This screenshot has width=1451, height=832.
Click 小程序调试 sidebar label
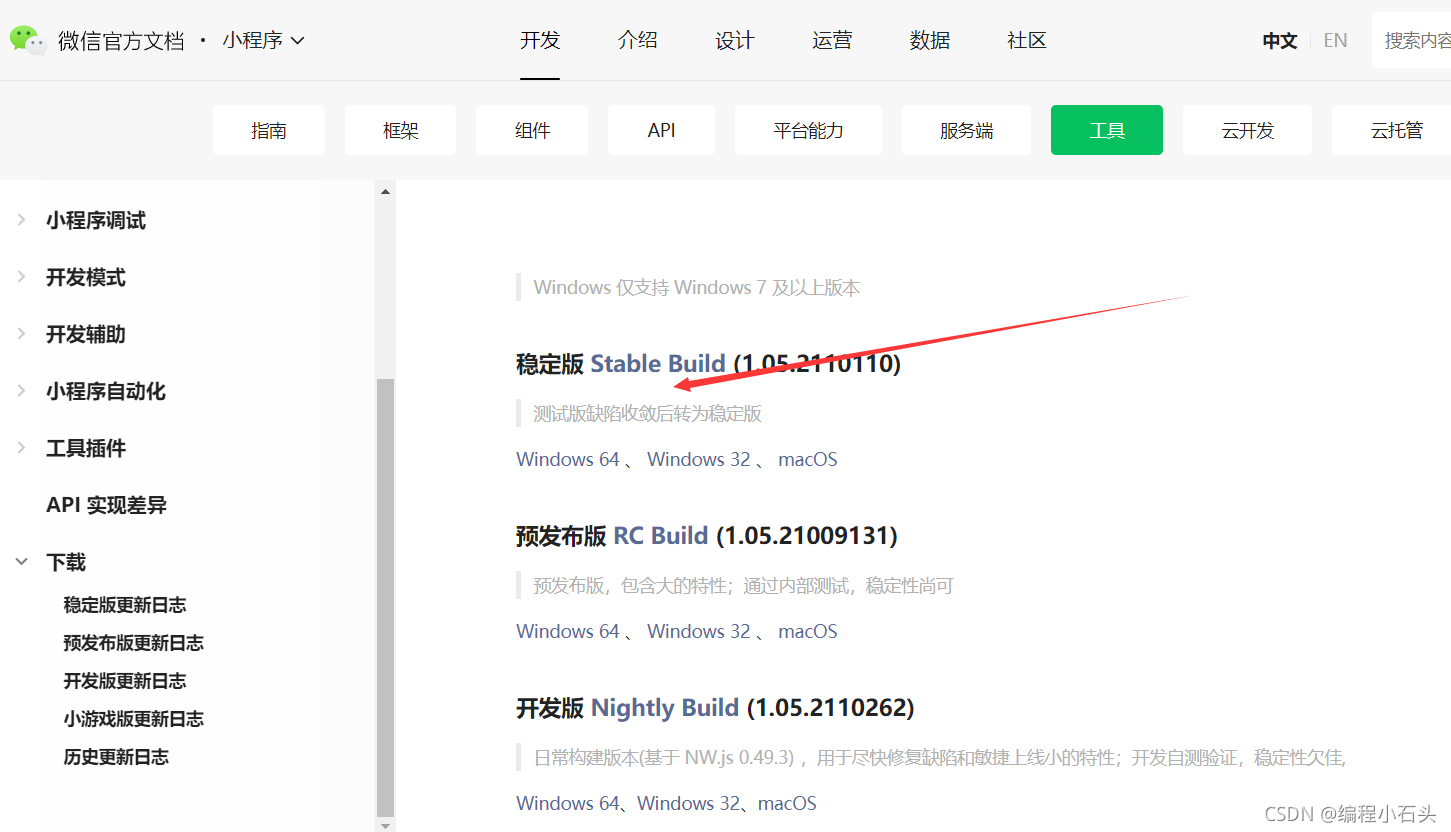tap(96, 220)
